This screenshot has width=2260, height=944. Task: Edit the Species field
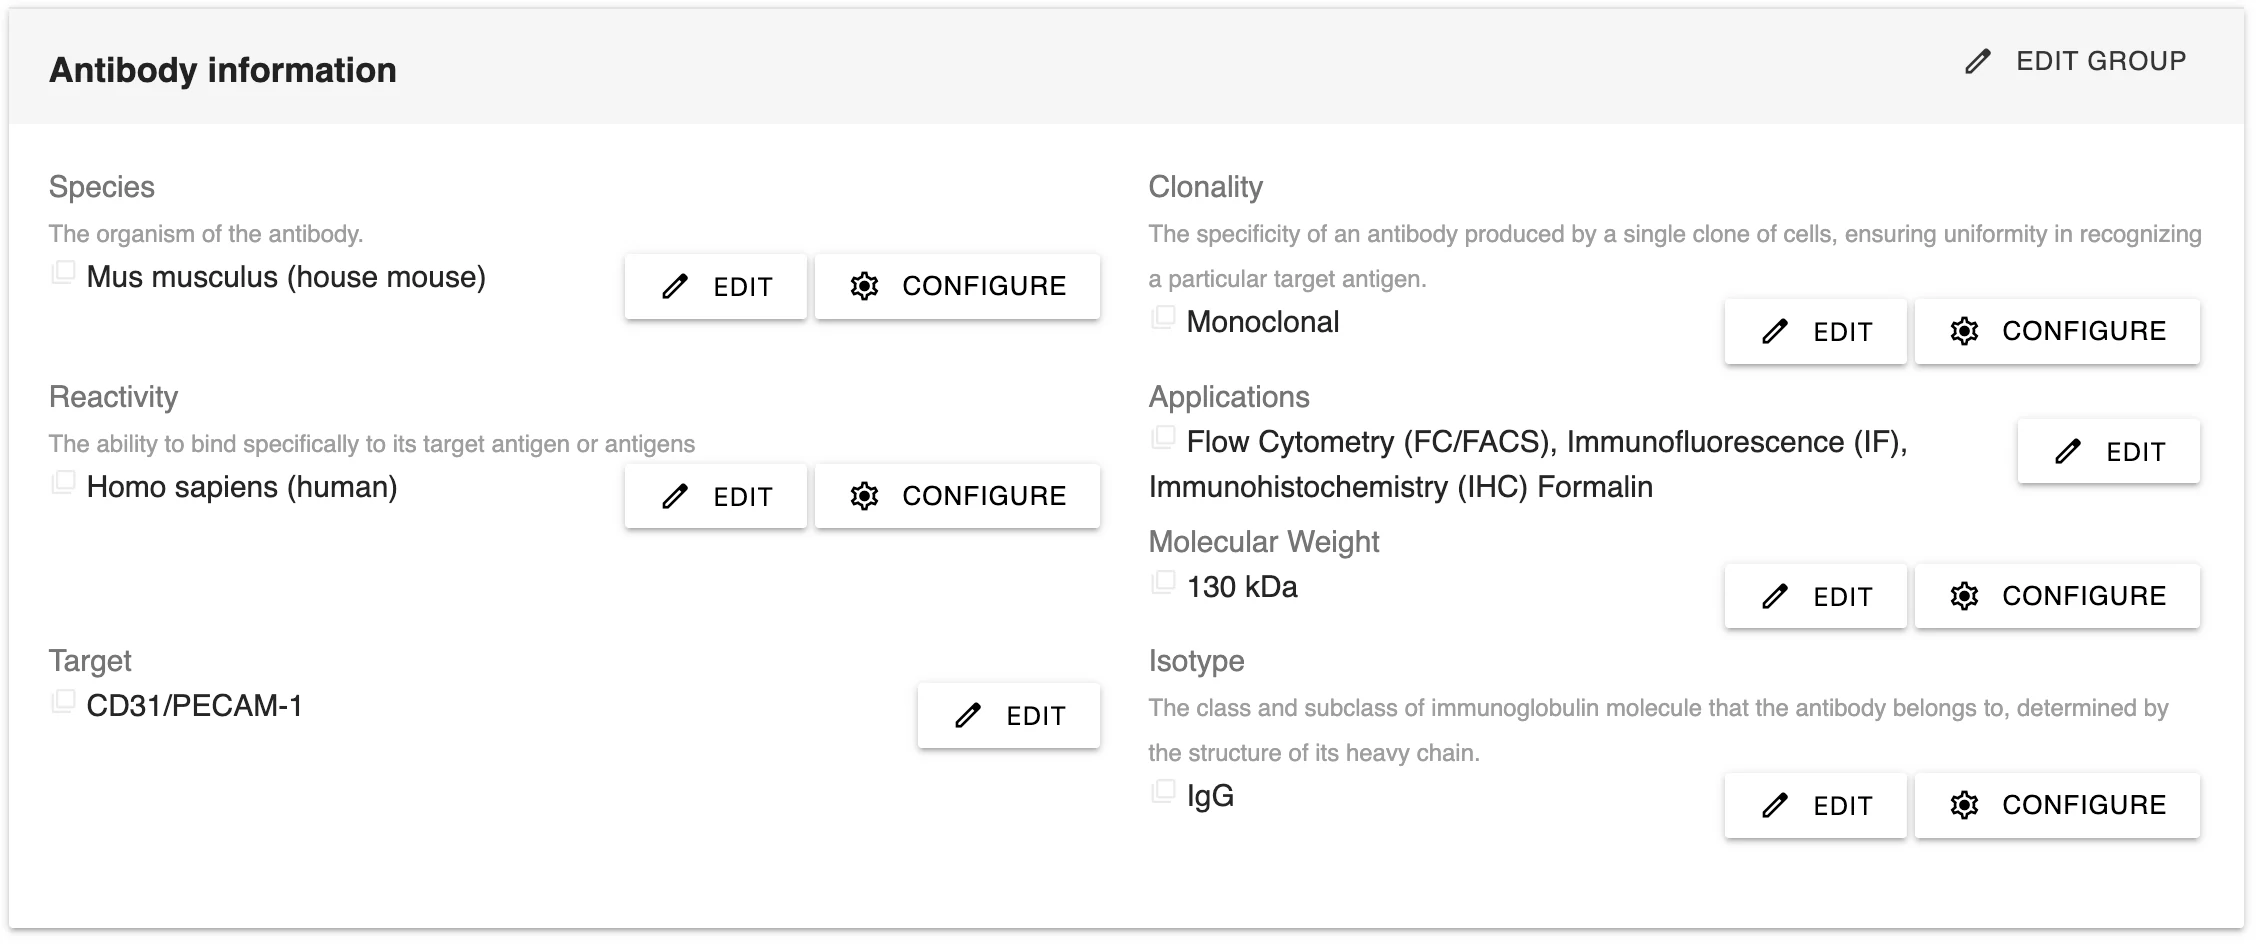pyautogui.click(x=716, y=287)
